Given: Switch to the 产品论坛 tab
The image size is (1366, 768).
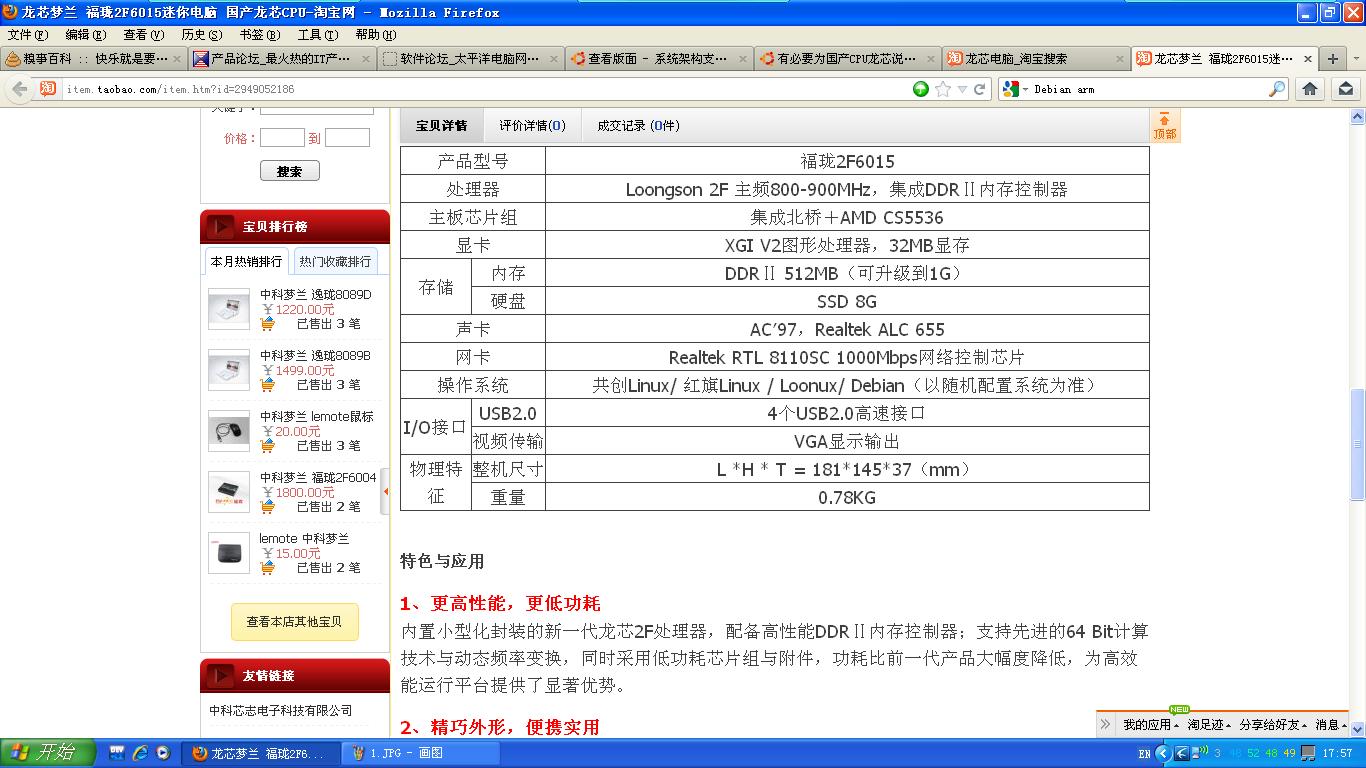Looking at the screenshot, I should pyautogui.click(x=282, y=58).
